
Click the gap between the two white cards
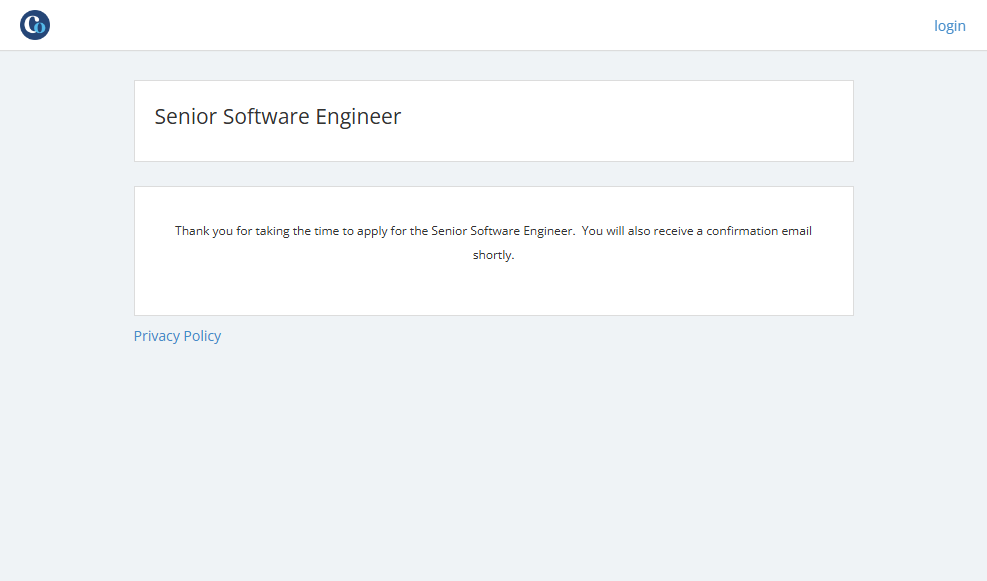(x=493, y=174)
